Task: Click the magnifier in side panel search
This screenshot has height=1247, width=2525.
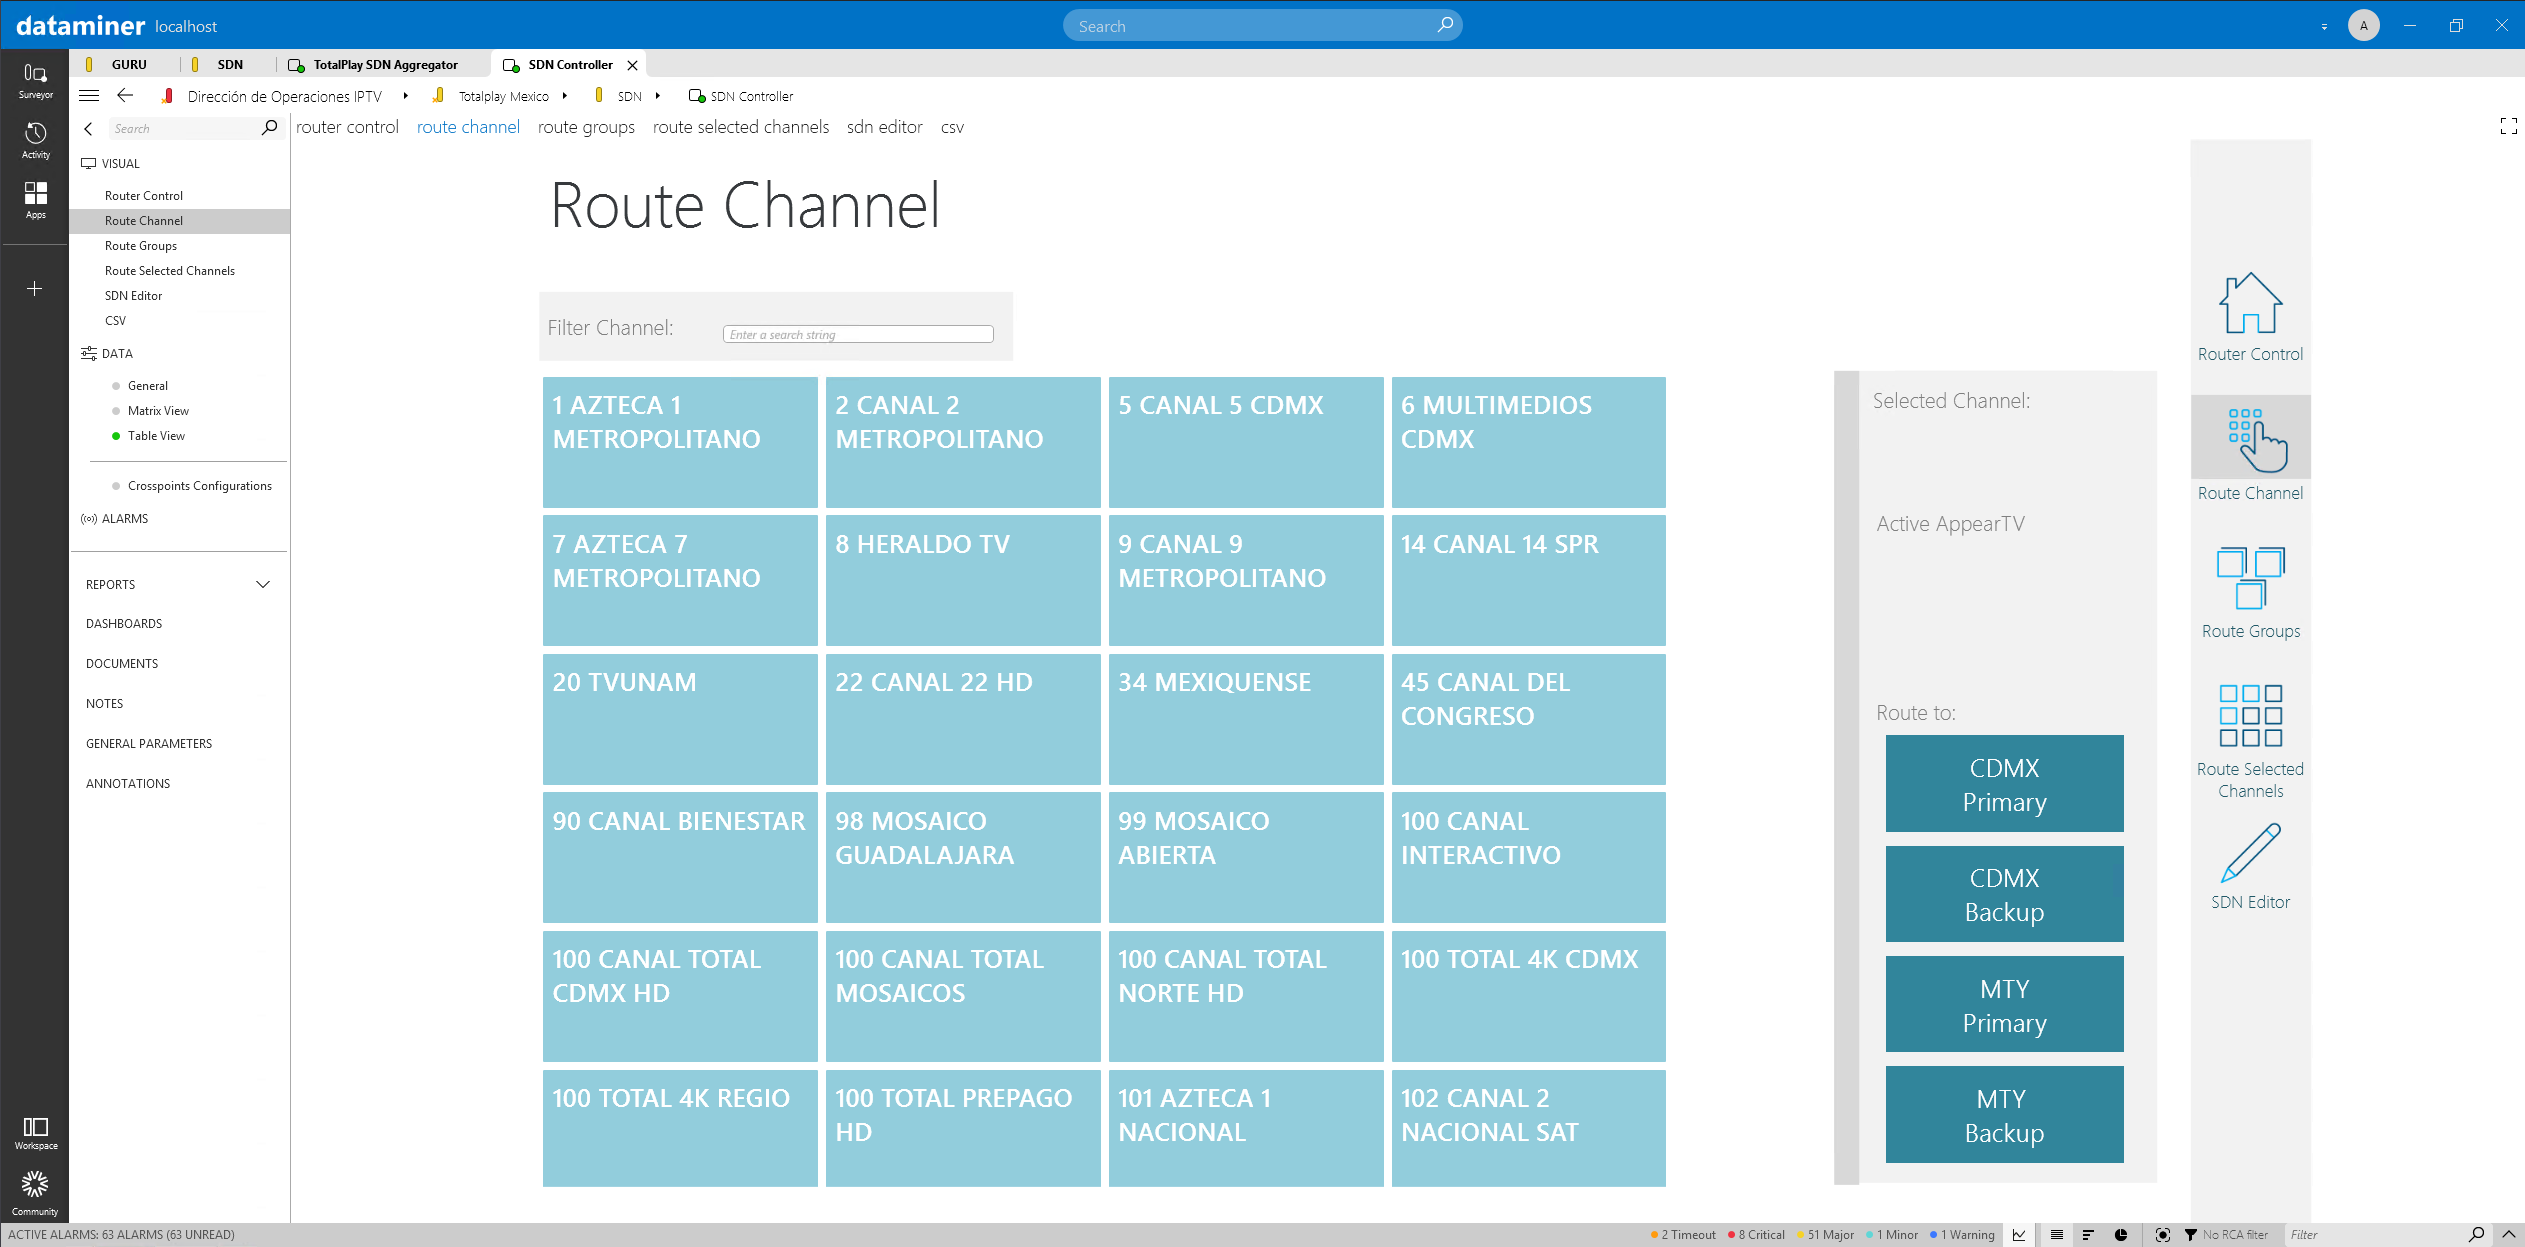Action: point(269,128)
